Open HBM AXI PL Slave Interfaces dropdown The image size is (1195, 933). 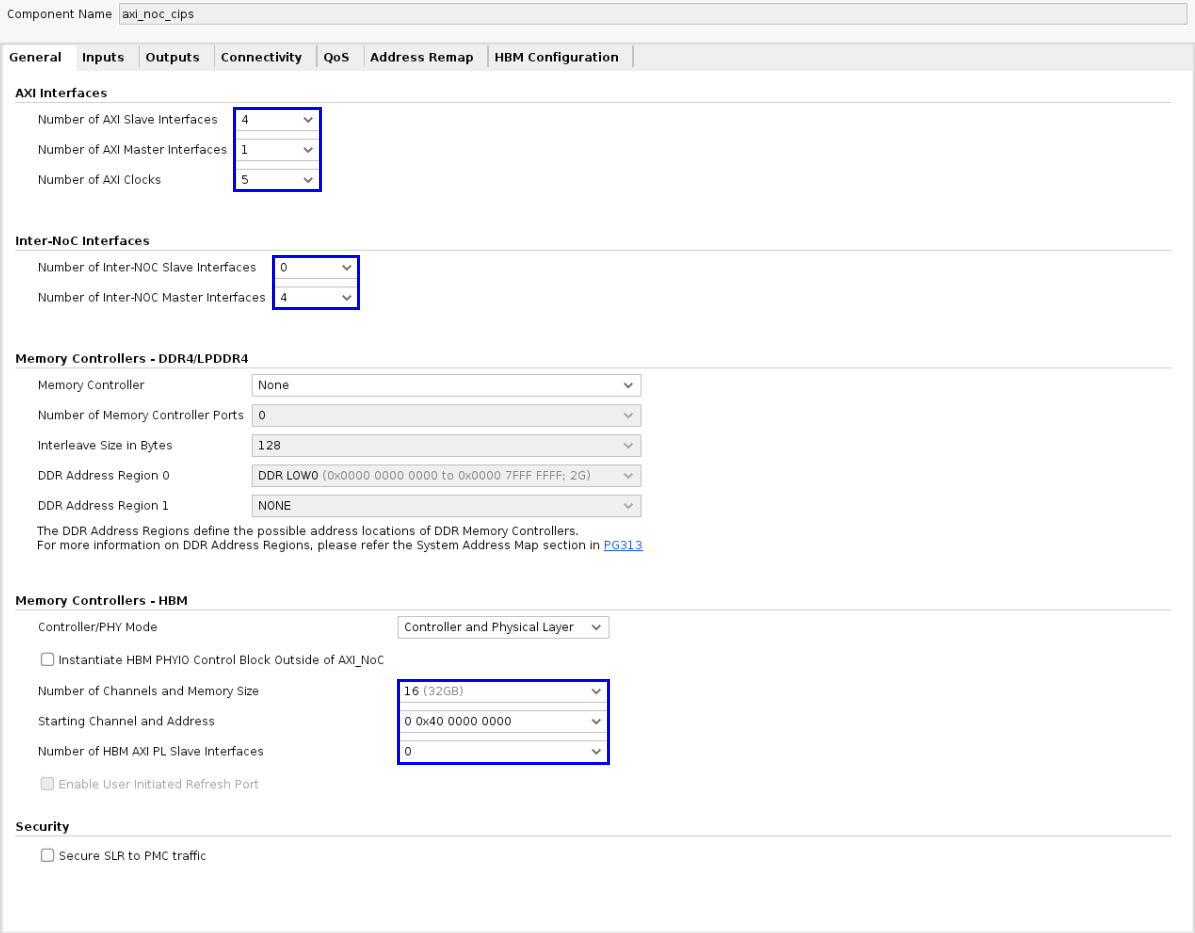point(503,752)
